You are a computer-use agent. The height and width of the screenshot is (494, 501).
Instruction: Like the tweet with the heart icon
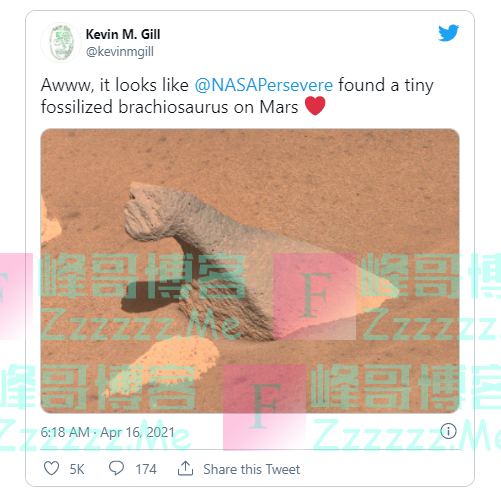(52, 468)
